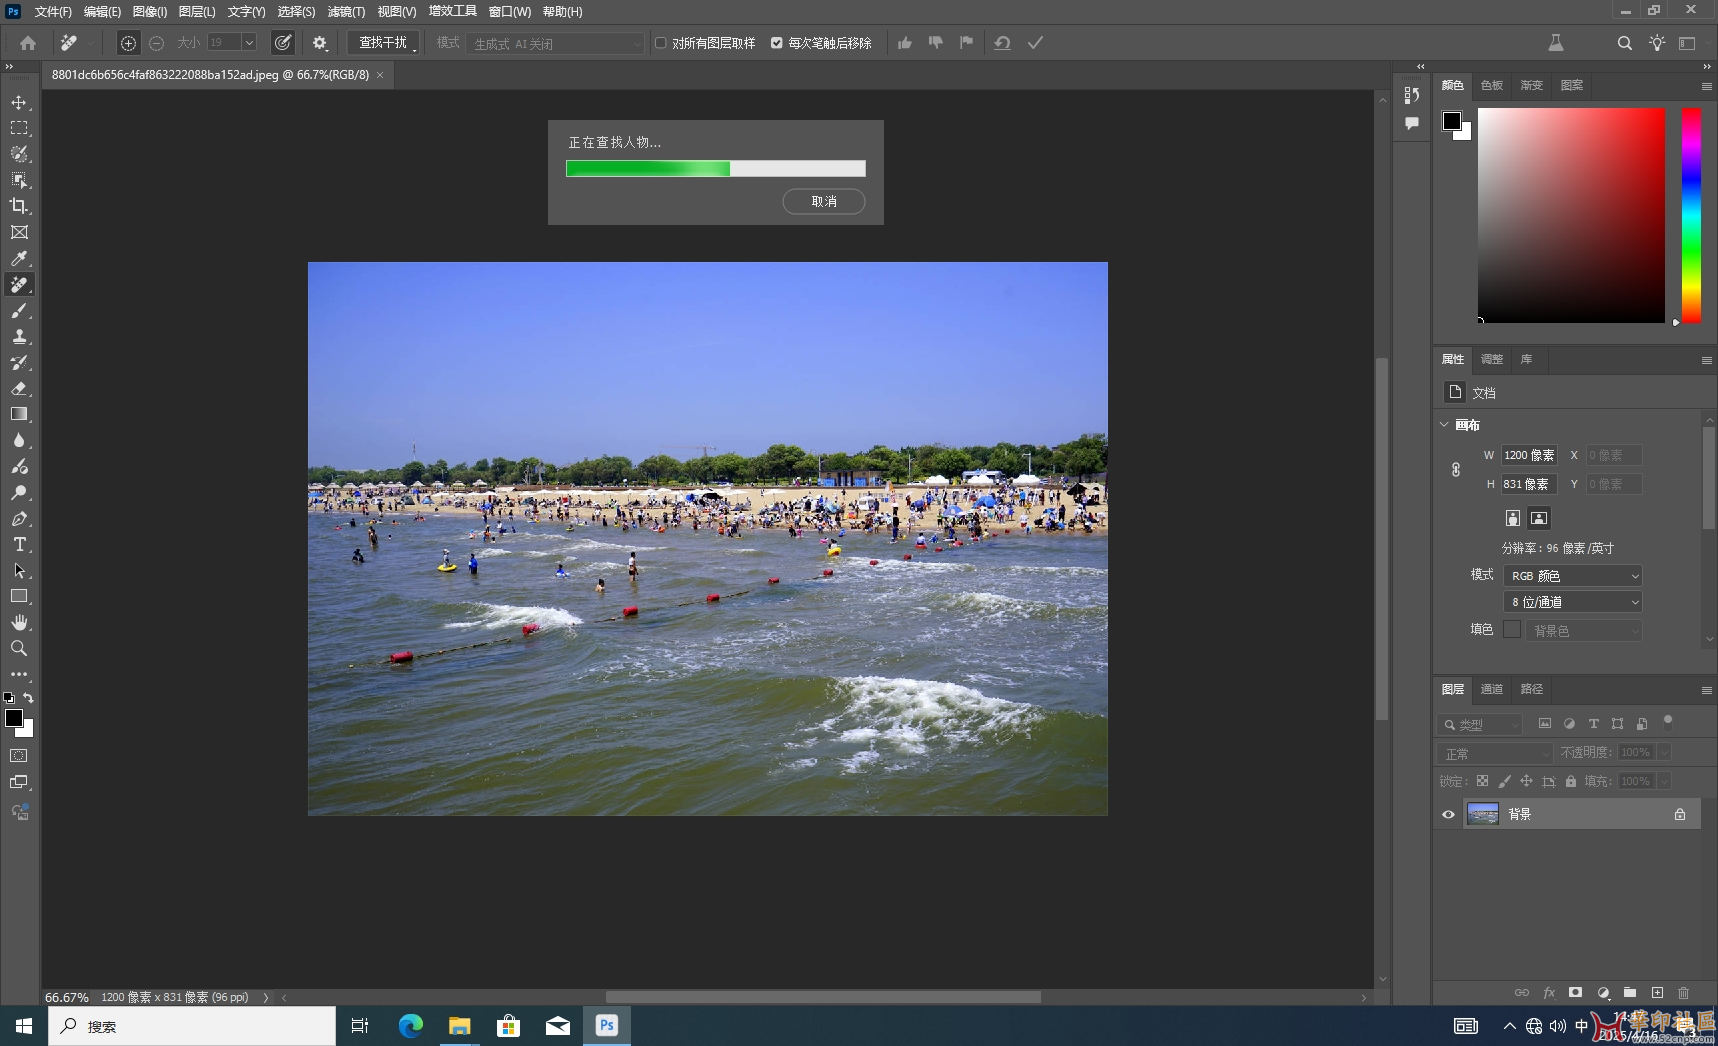
Task: Select subtract brush mode minus circle
Action: 157,43
